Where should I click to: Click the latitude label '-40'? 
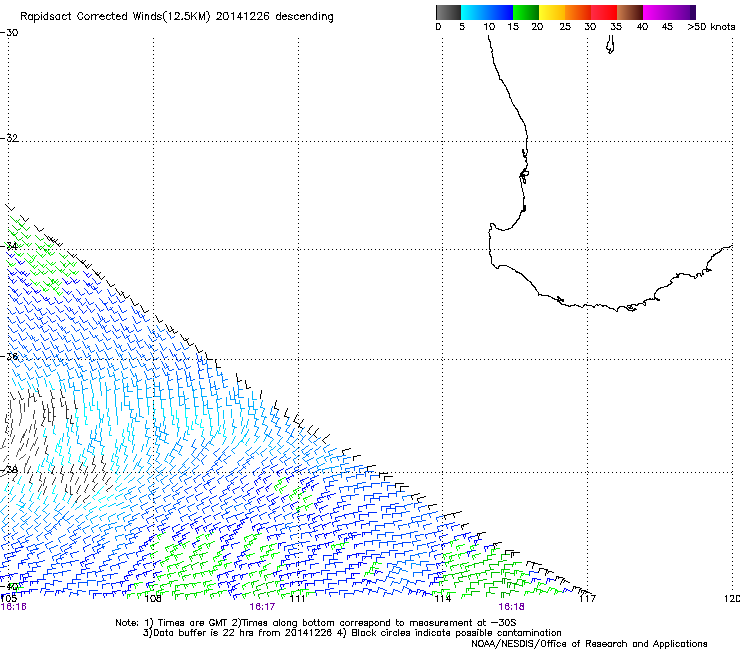click(9, 586)
